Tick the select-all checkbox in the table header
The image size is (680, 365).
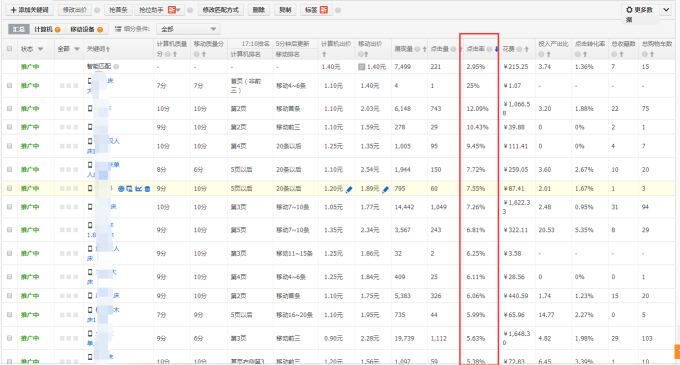tap(10, 49)
